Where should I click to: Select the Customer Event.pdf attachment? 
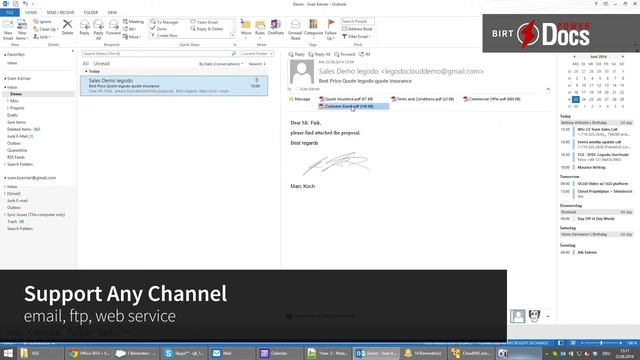click(x=353, y=107)
